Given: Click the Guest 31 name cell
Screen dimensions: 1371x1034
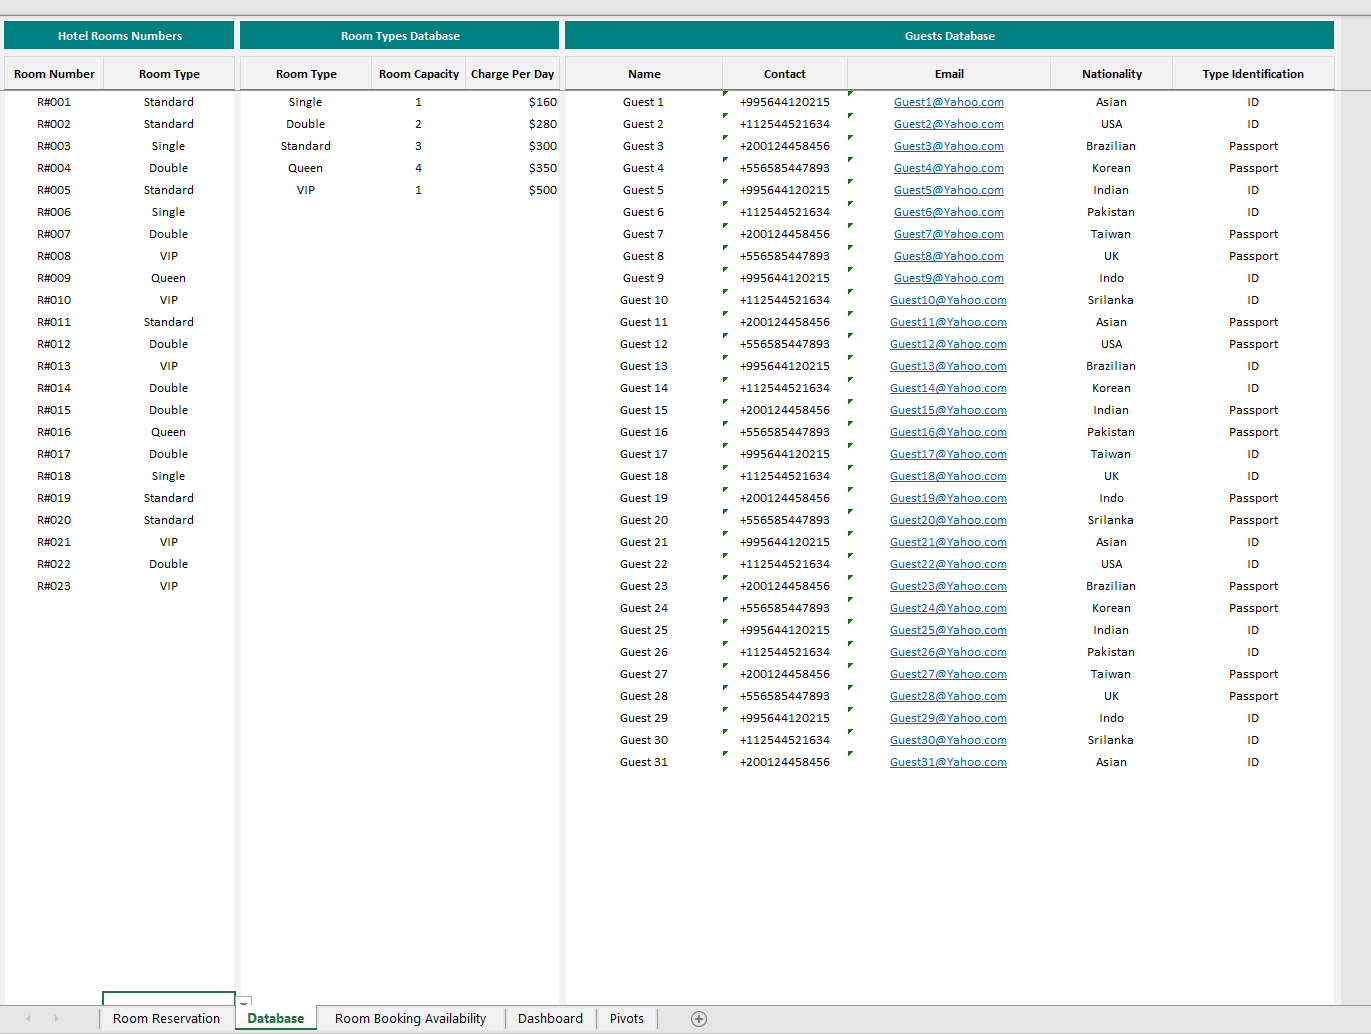Looking at the screenshot, I should click(x=644, y=762).
